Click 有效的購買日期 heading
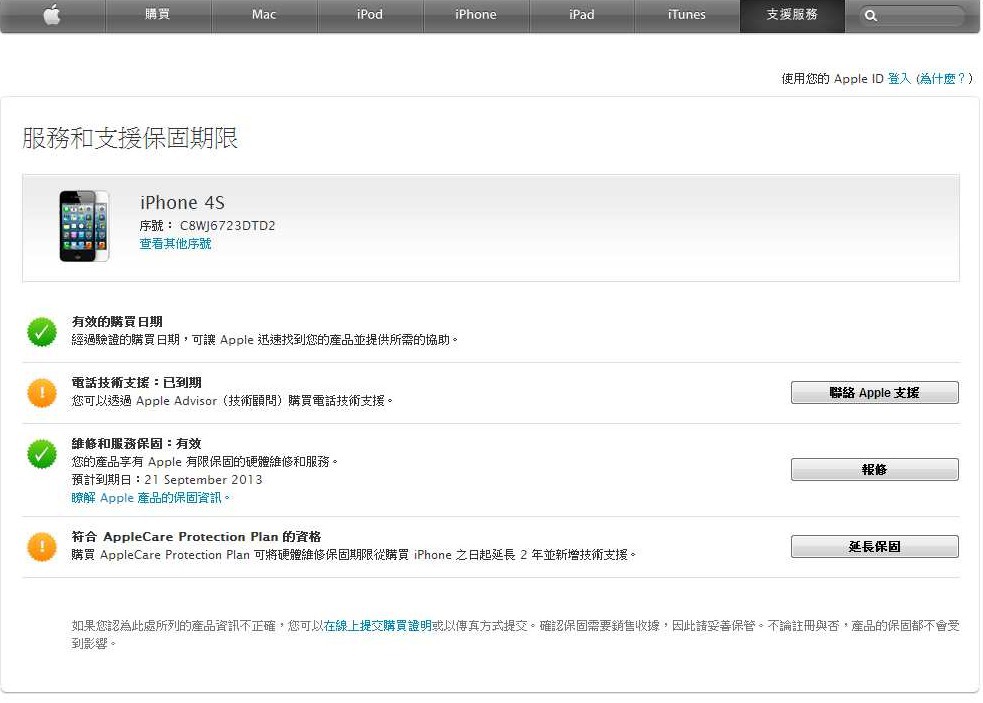Screen dimensions: 983x703 pos(117,322)
